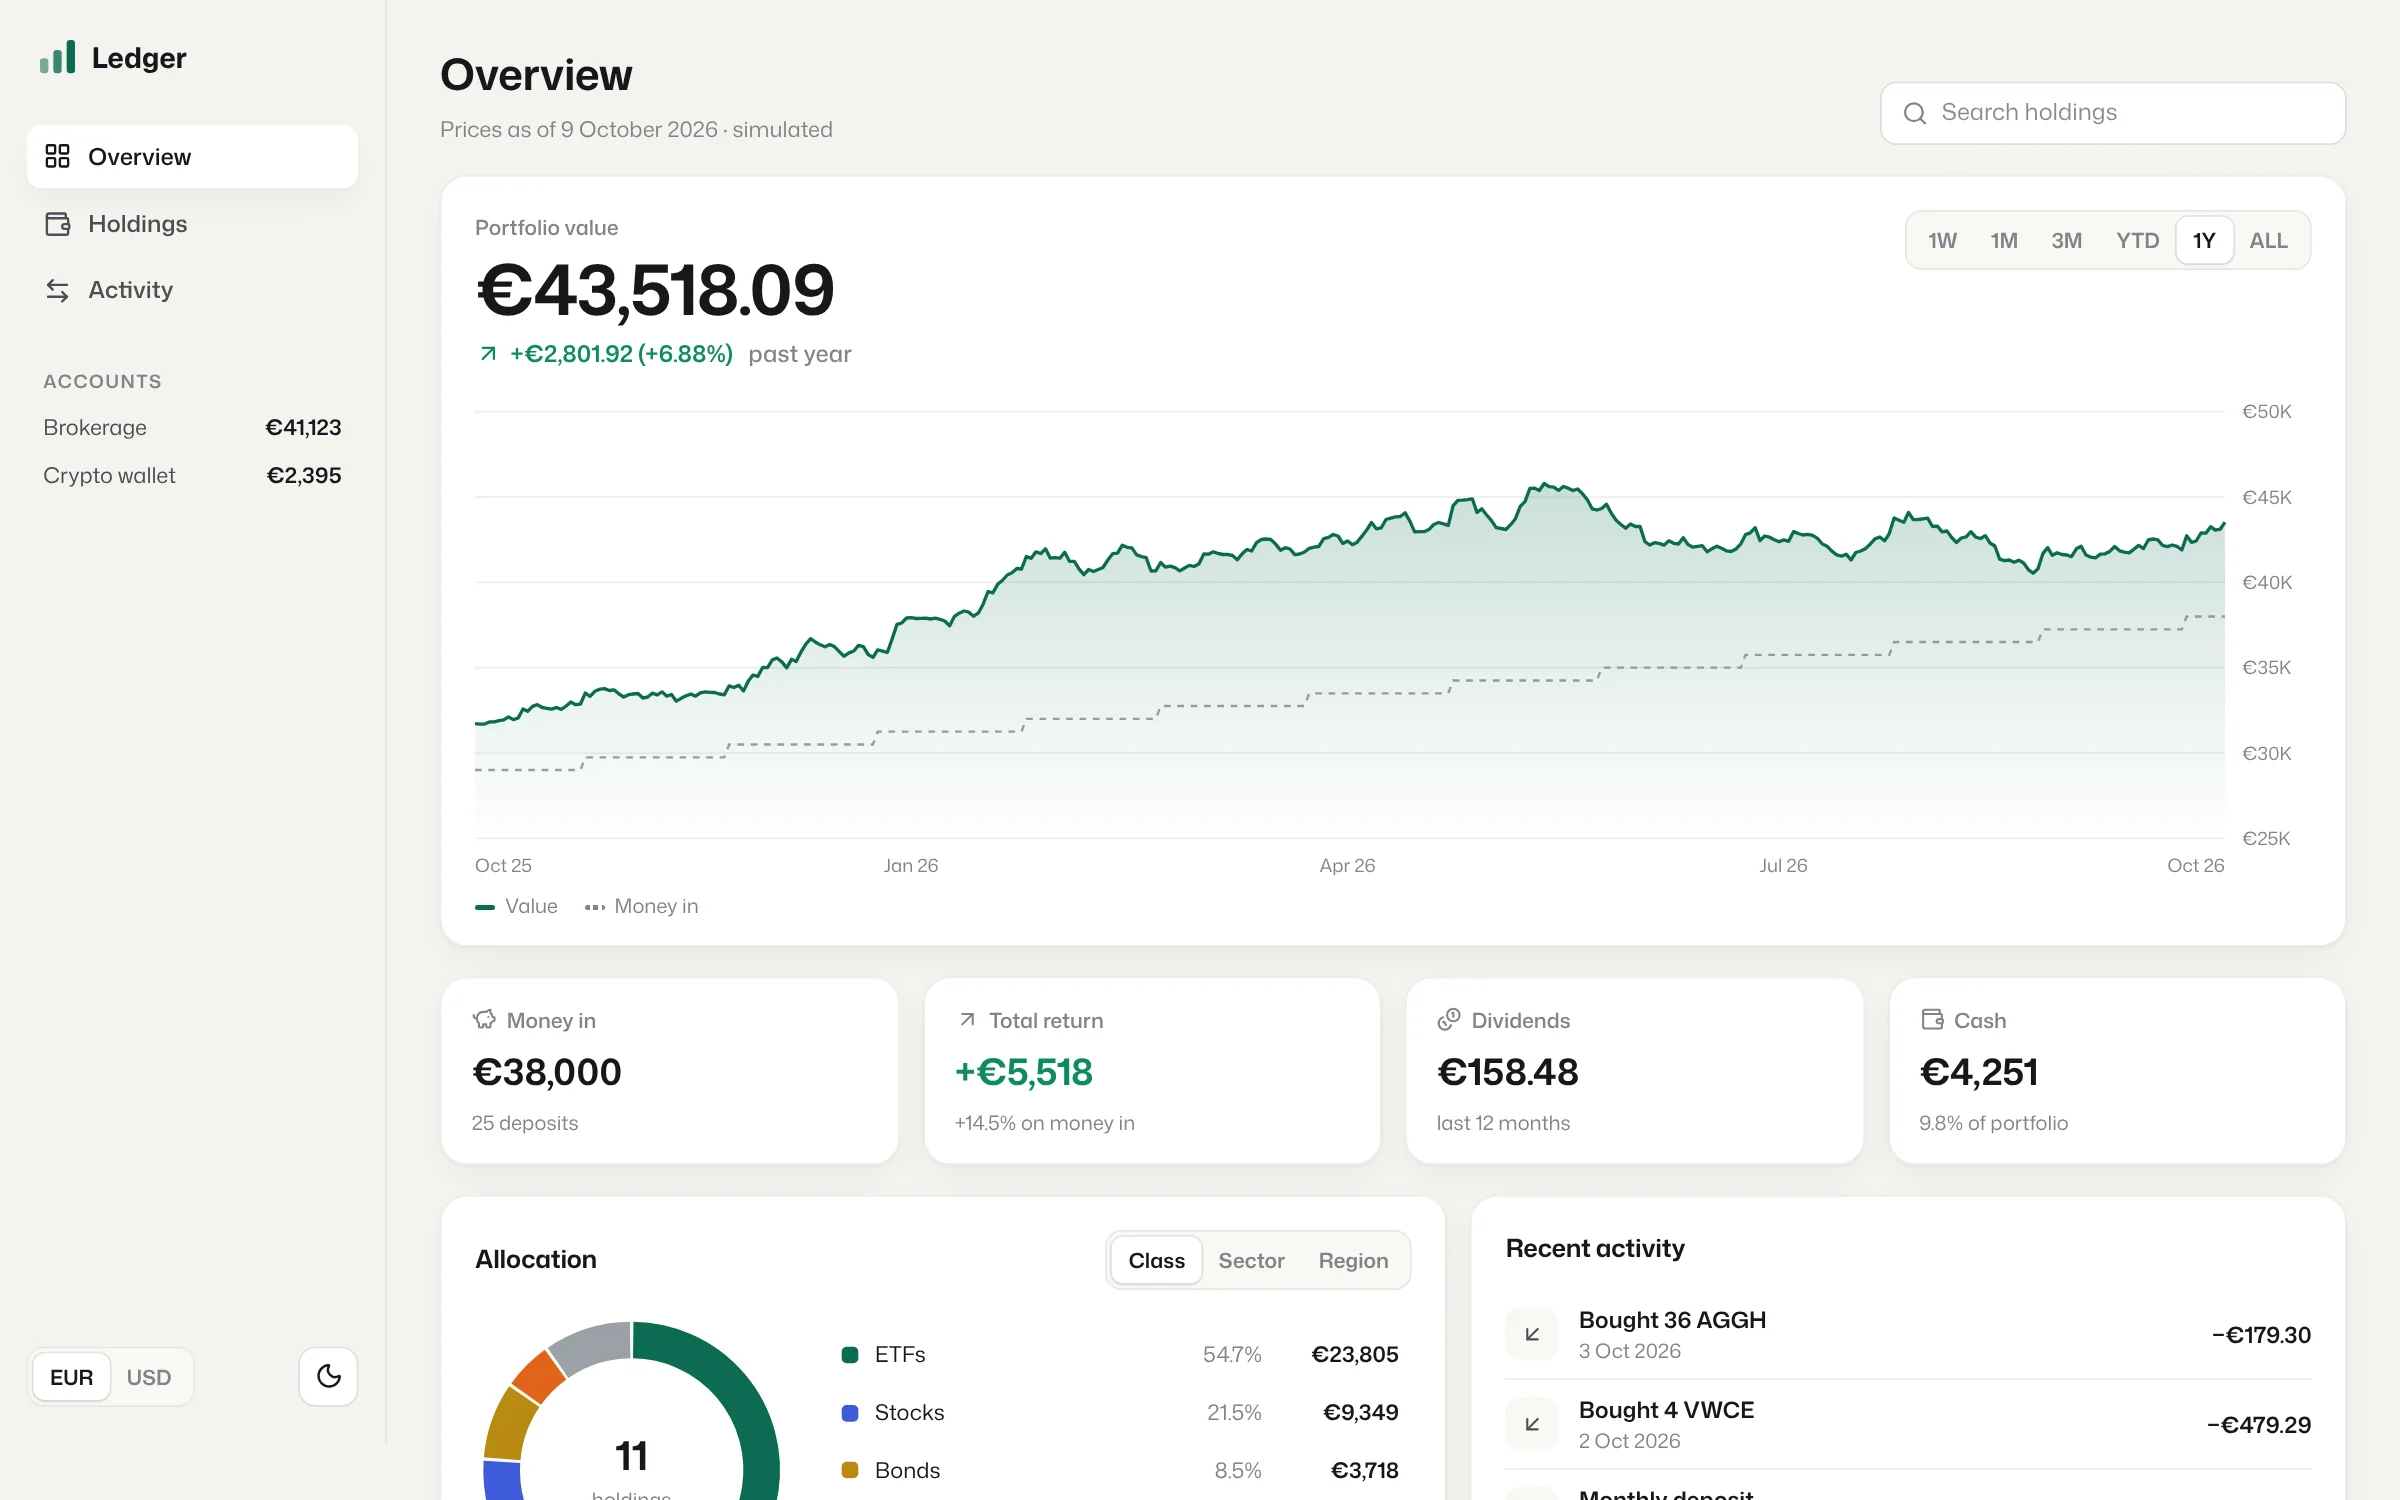This screenshot has width=2400, height=1500.
Task: Click the €38,000 Money in value
Action: pos(546,1072)
